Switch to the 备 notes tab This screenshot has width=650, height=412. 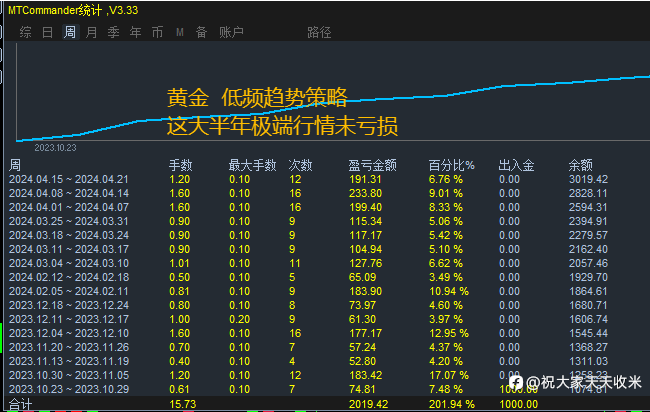pos(201,32)
